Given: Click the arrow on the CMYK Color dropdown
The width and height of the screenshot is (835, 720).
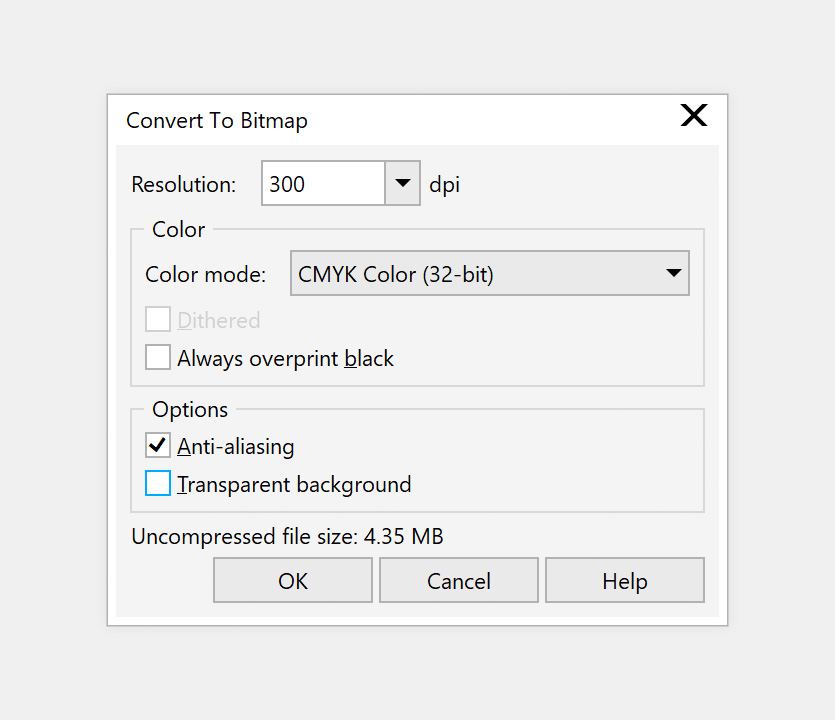Looking at the screenshot, I should (674, 273).
